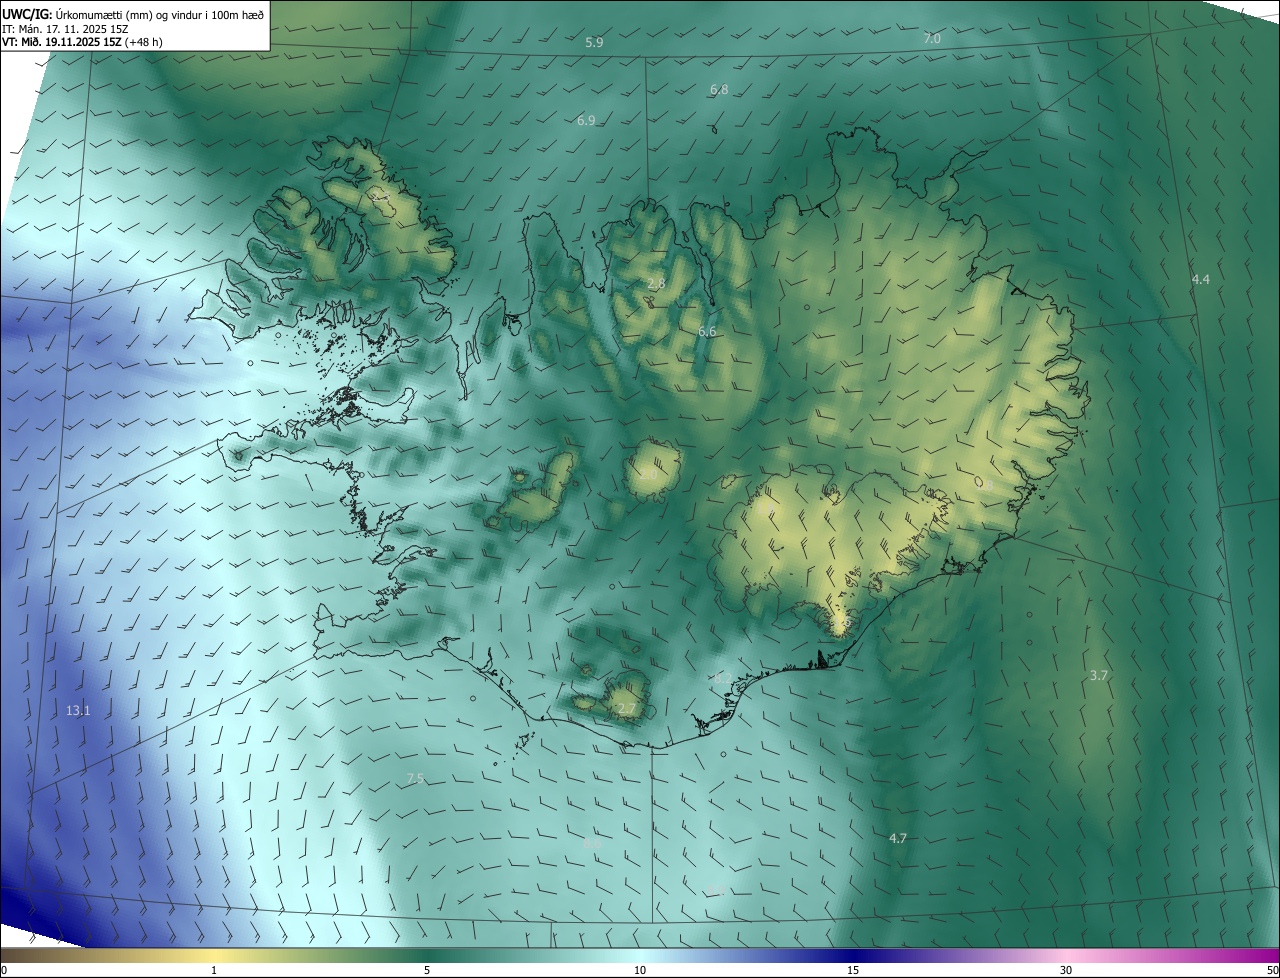Click the 4.4 value label on the map
Viewport: 1280px width, 978px height.
click(x=1201, y=280)
